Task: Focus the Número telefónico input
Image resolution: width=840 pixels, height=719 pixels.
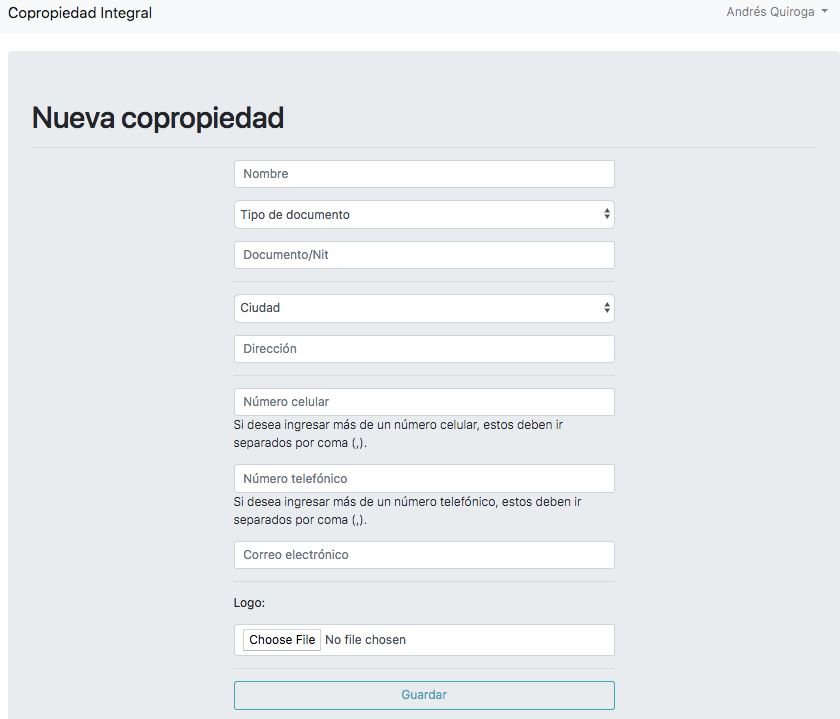Action: click(x=424, y=478)
